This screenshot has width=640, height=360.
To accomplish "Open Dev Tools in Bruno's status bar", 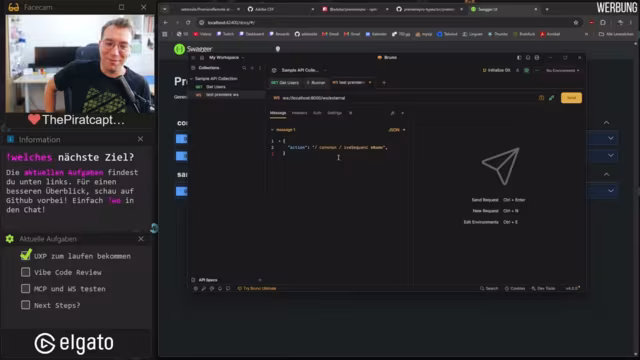I will click(543, 289).
